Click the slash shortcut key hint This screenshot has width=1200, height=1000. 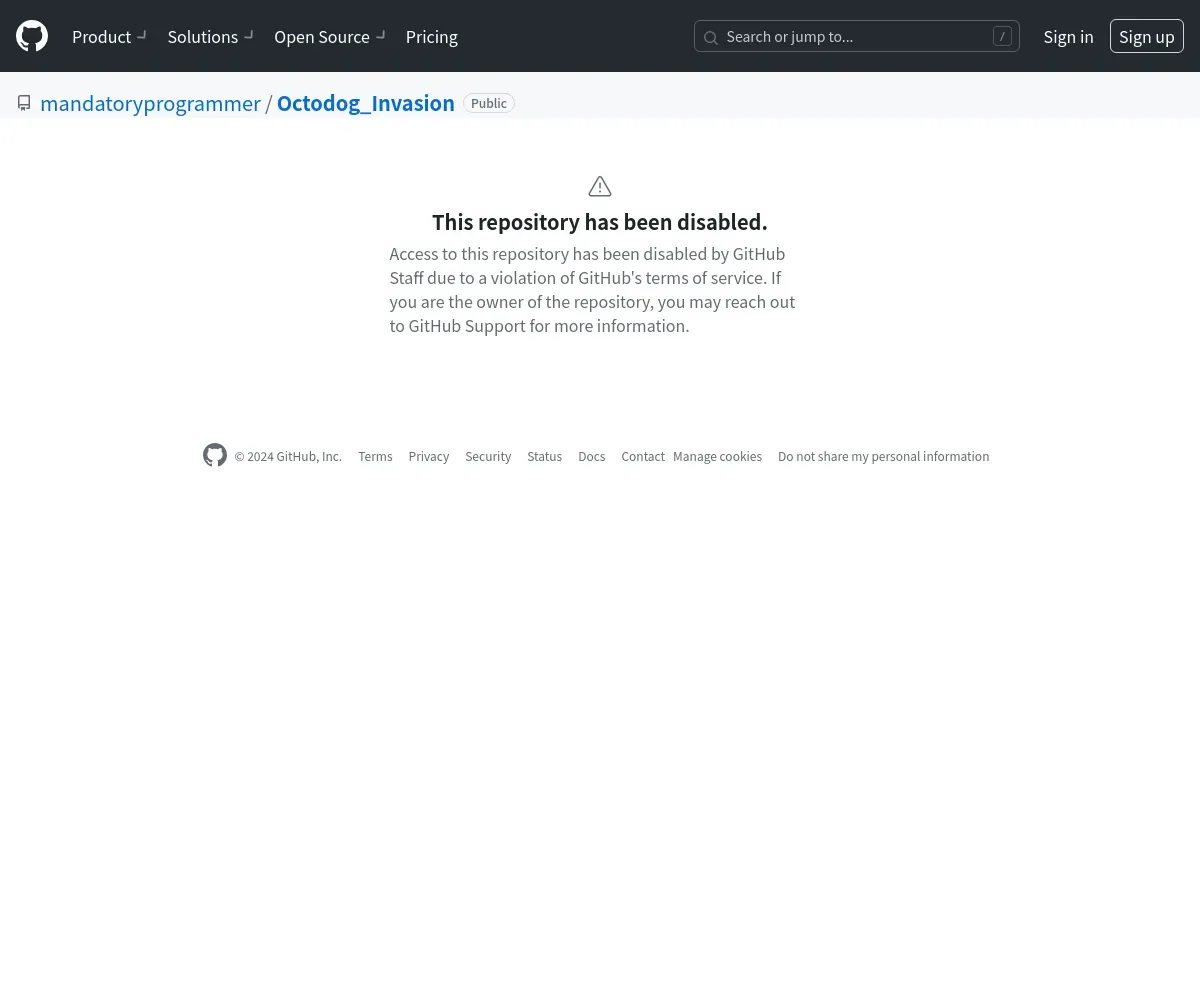point(1002,36)
